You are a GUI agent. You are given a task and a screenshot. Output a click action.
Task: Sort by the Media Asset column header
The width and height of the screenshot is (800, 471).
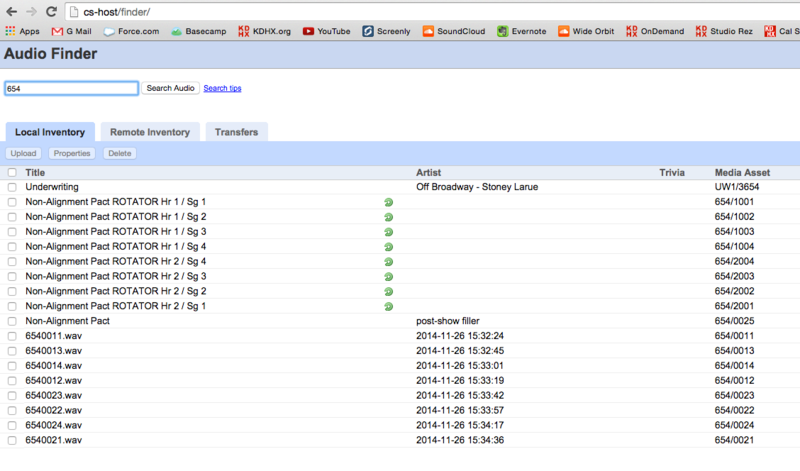(x=742, y=173)
